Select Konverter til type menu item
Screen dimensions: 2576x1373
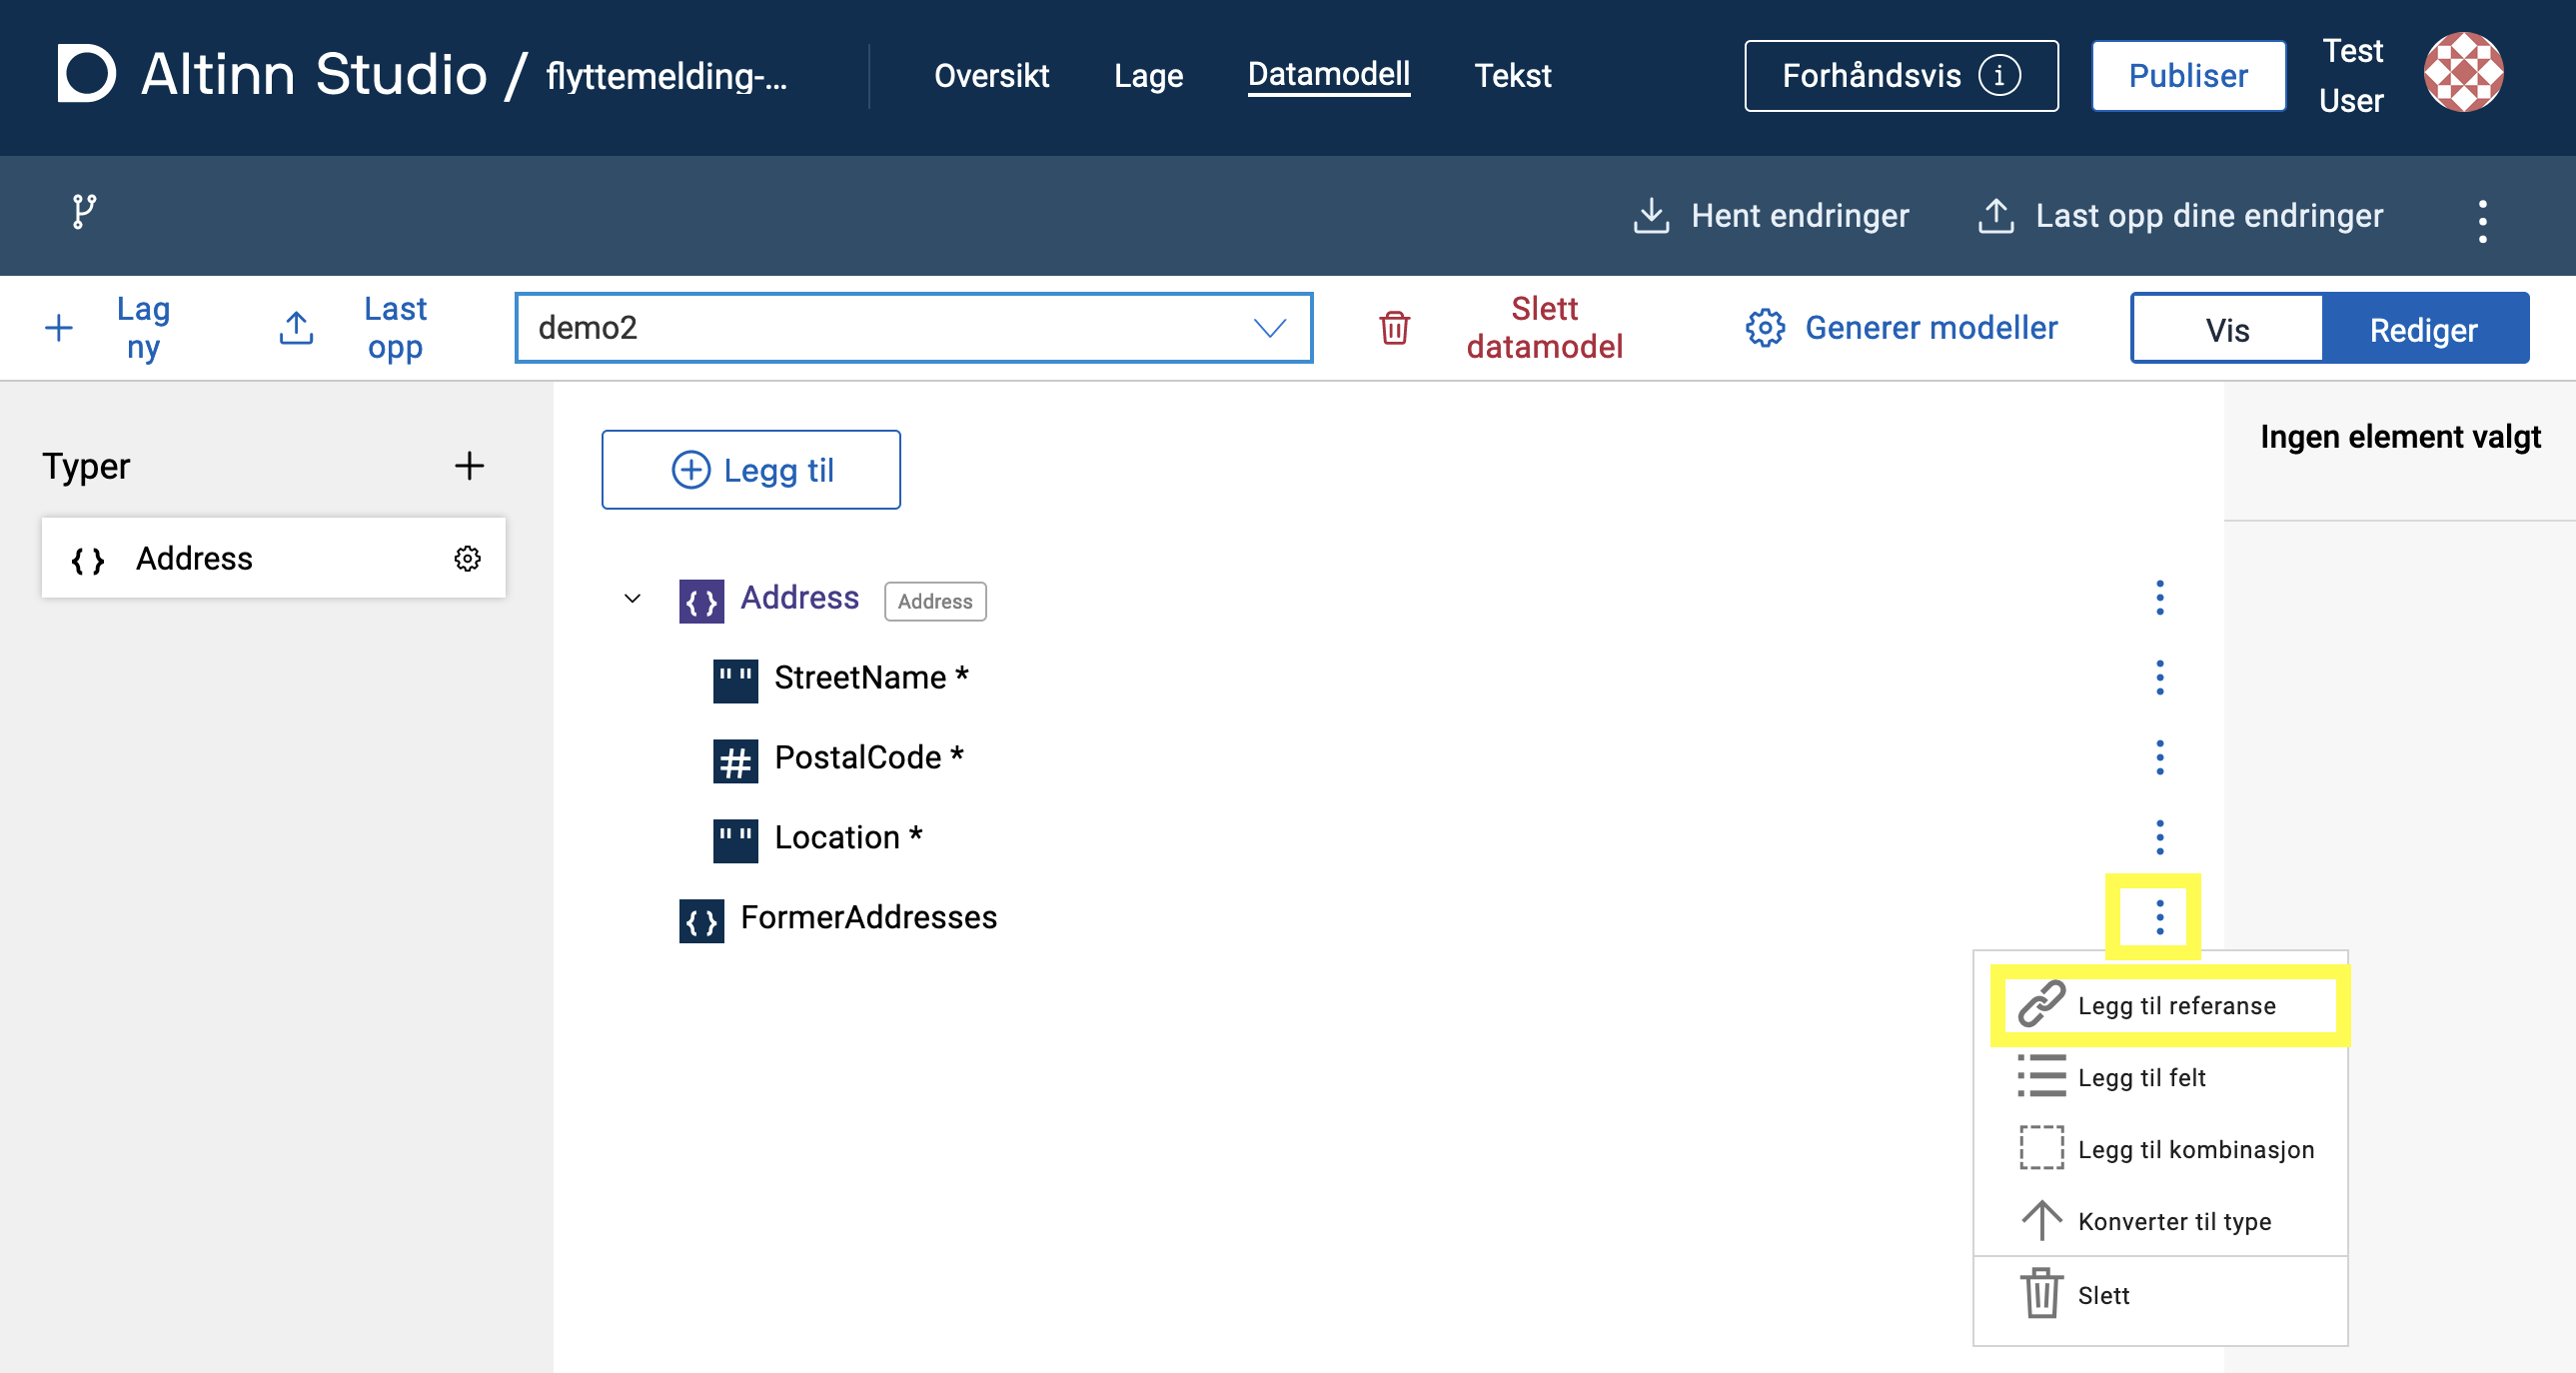click(x=2173, y=1222)
